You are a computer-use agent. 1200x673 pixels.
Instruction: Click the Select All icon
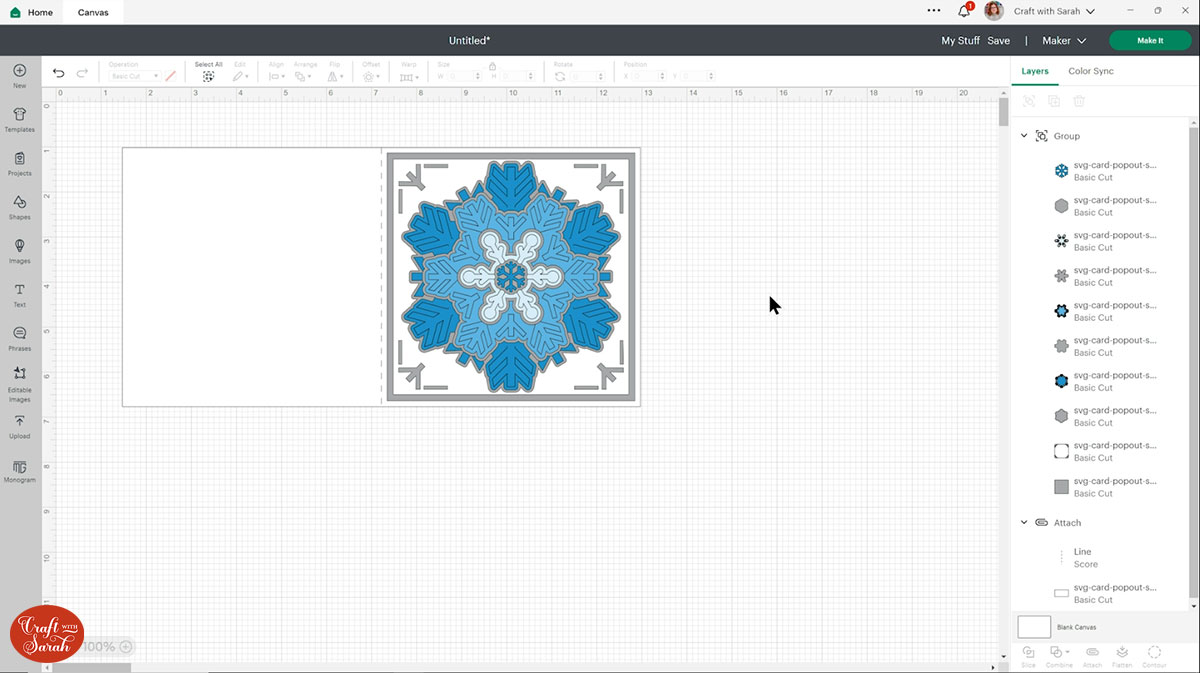point(208,76)
